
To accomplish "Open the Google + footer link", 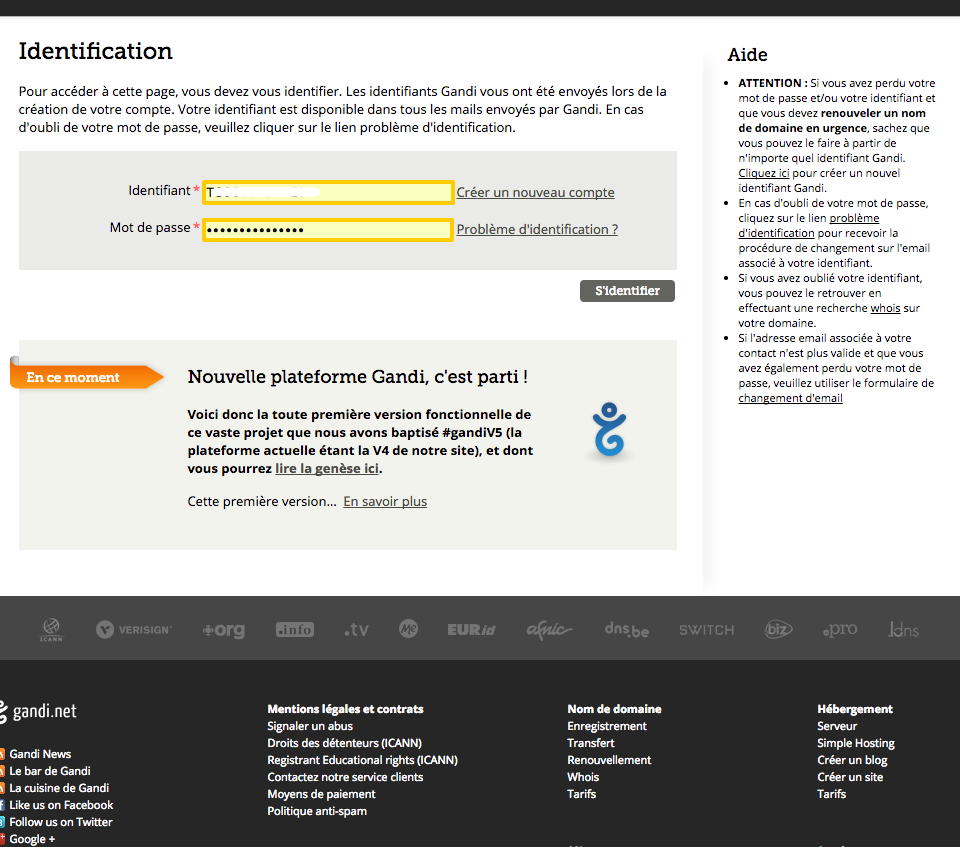I will tap(32, 839).
